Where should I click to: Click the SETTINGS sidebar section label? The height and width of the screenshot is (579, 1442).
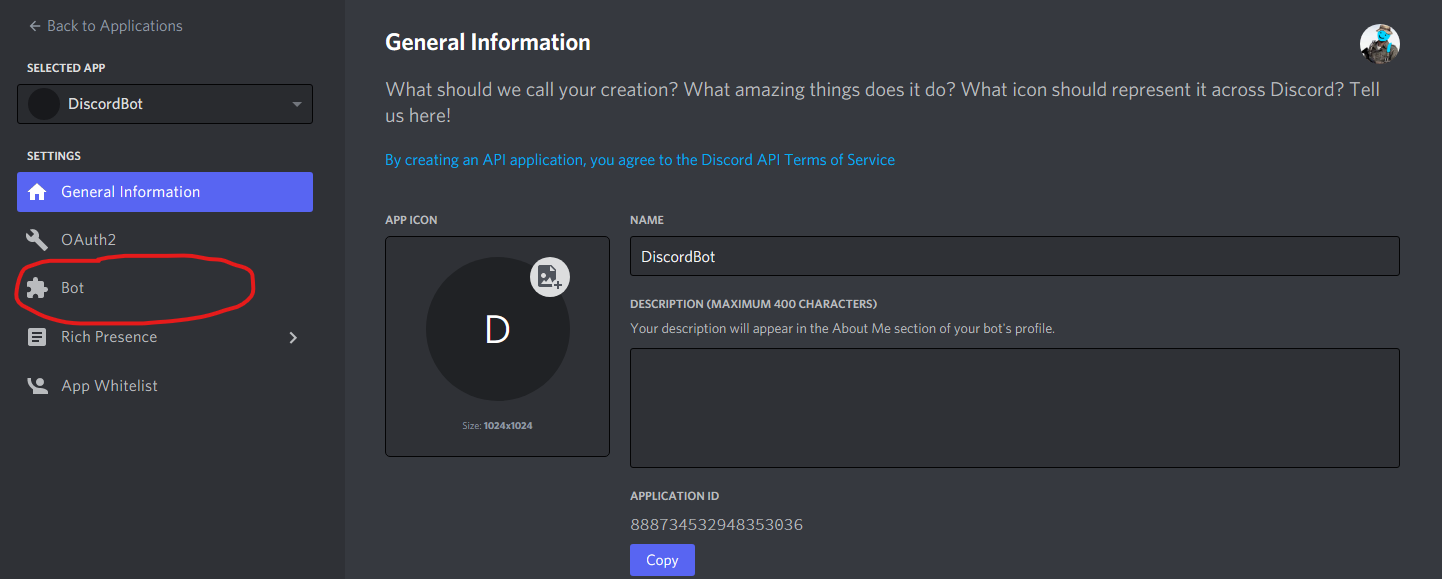pos(54,156)
